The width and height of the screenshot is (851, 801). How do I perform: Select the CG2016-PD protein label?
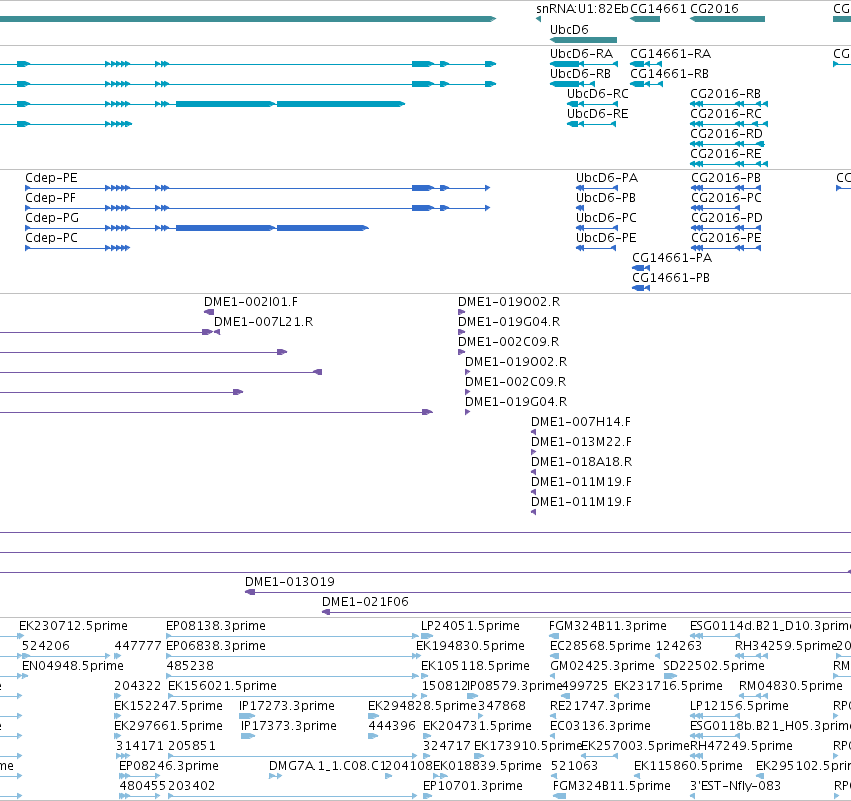point(727,218)
